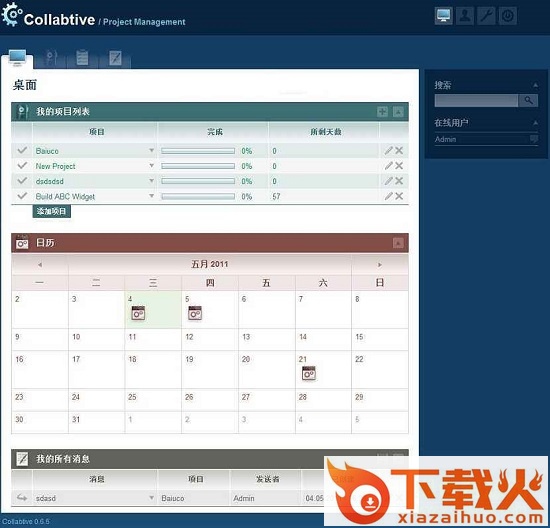Click the 添加项目 add project button
The image size is (550, 528).
[x=52, y=212]
